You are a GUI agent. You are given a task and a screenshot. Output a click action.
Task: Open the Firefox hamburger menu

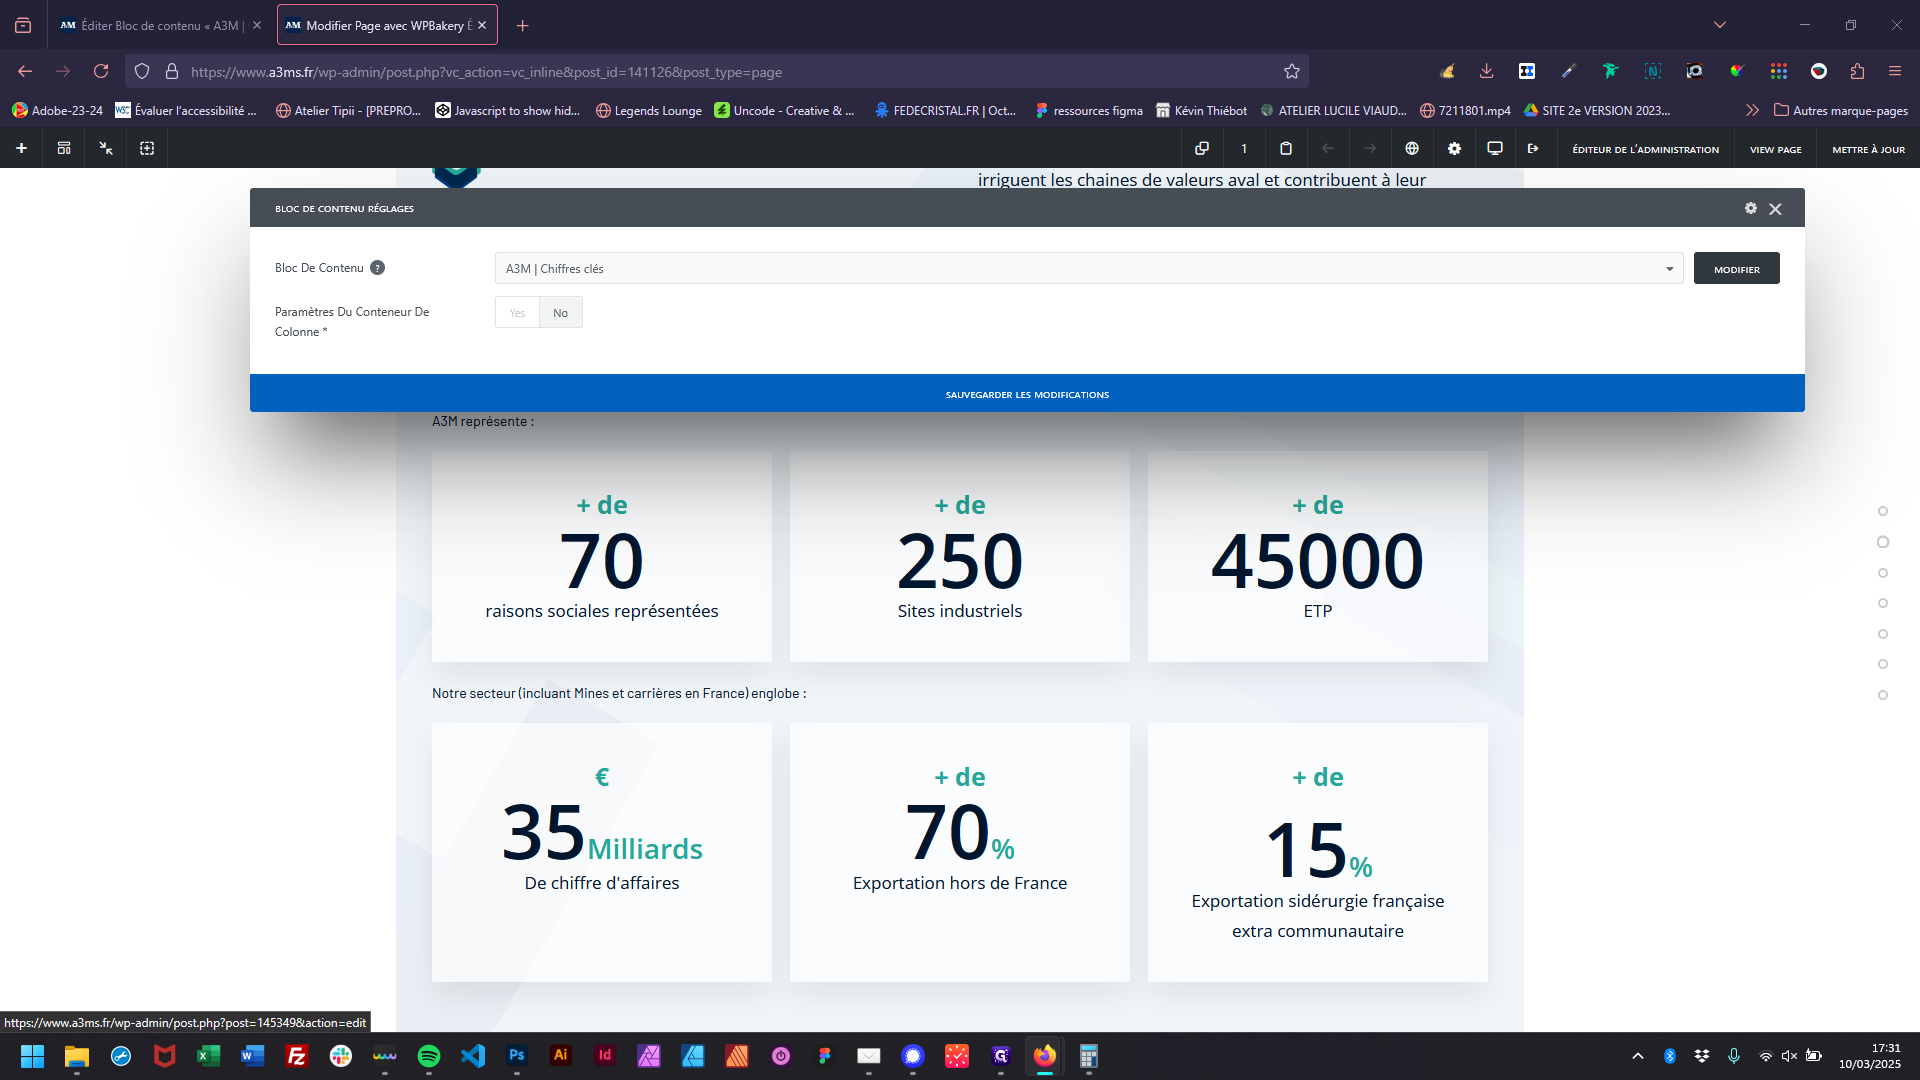pyautogui.click(x=1895, y=71)
